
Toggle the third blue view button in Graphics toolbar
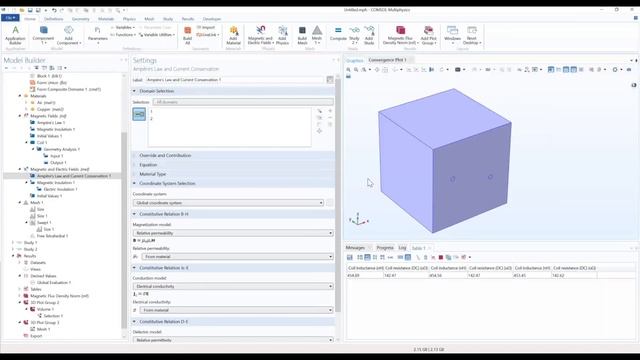coord(573,70)
